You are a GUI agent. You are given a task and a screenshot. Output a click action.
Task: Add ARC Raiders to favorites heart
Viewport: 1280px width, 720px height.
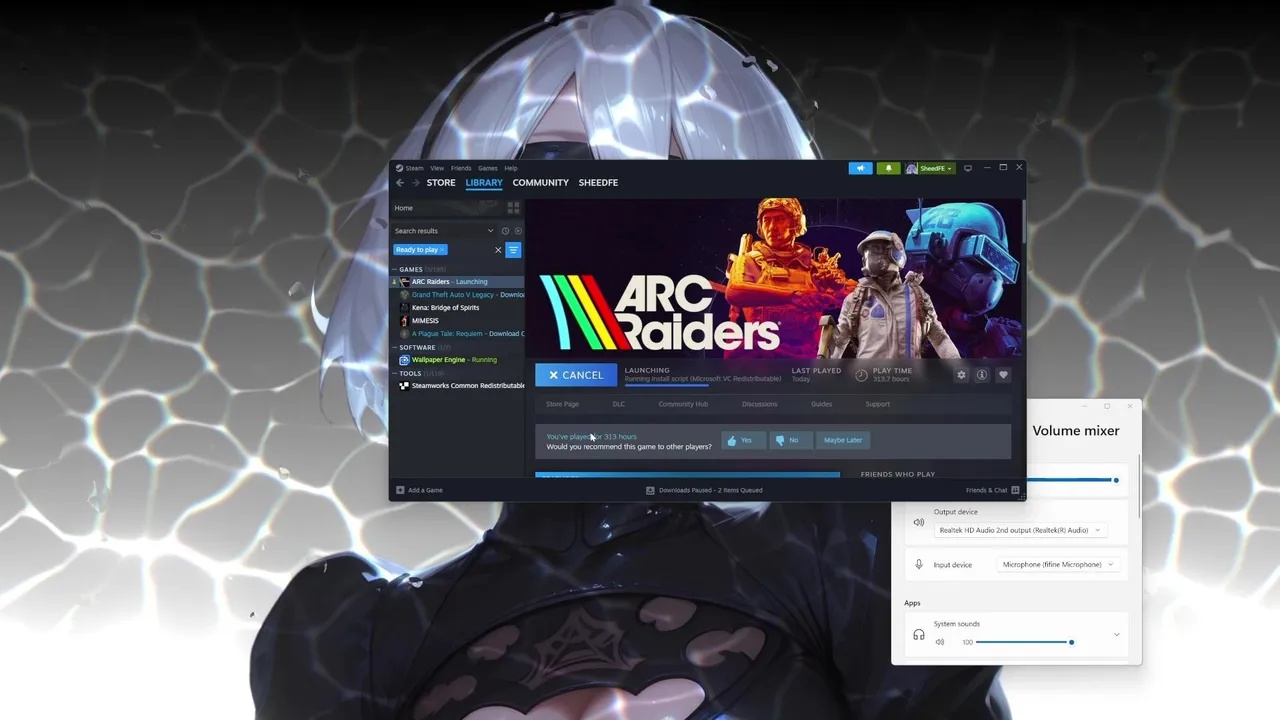click(x=1003, y=375)
